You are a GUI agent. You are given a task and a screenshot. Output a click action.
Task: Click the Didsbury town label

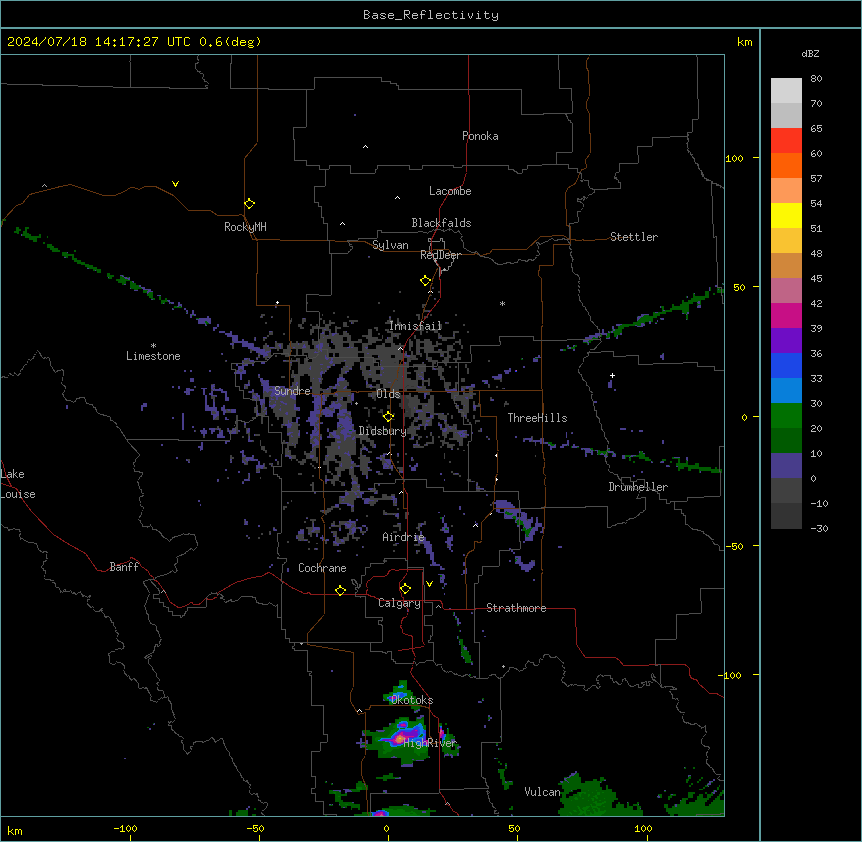pyautogui.click(x=383, y=431)
